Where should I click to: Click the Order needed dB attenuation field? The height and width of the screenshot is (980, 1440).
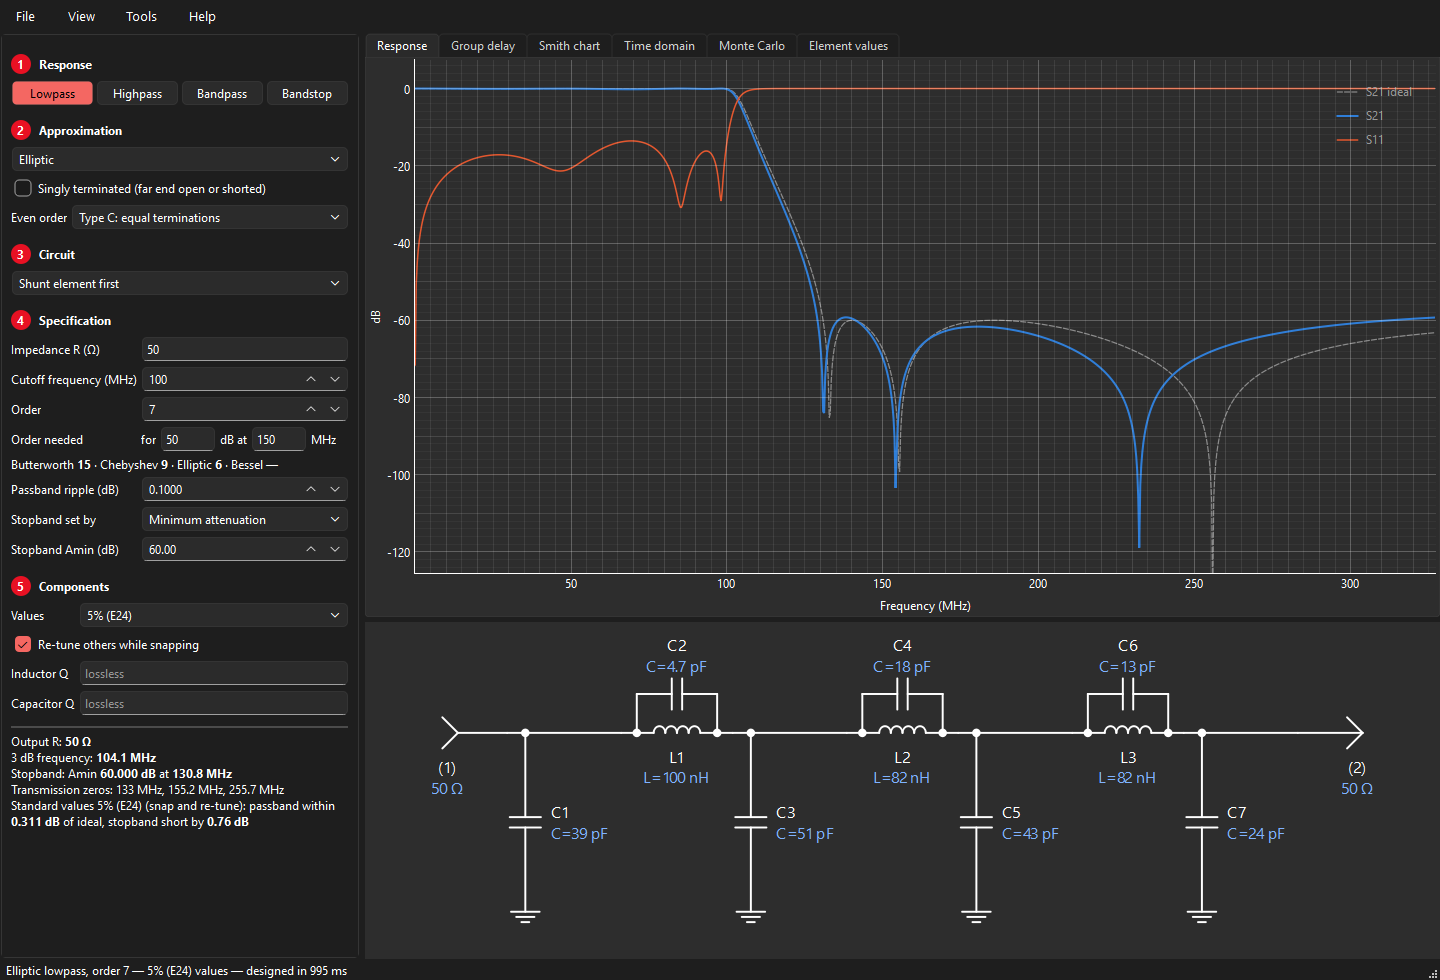pos(188,440)
